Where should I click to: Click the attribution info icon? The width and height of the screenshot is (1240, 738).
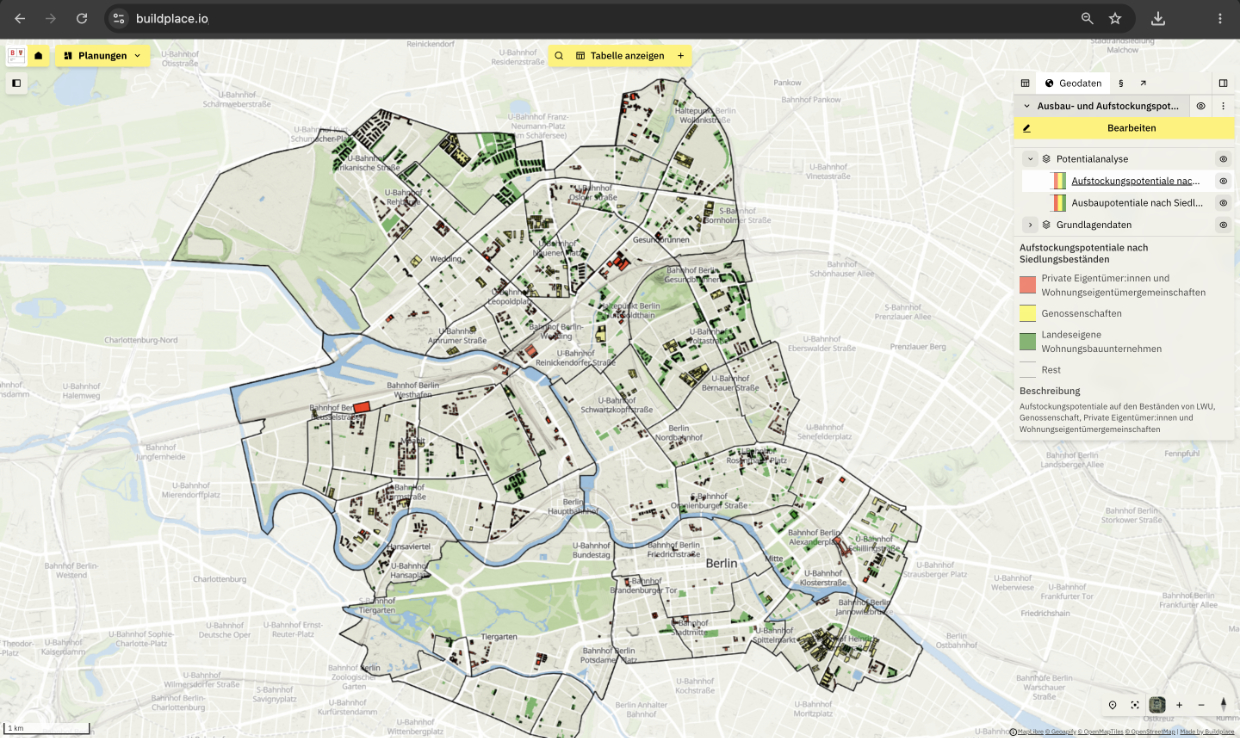click(1014, 732)
